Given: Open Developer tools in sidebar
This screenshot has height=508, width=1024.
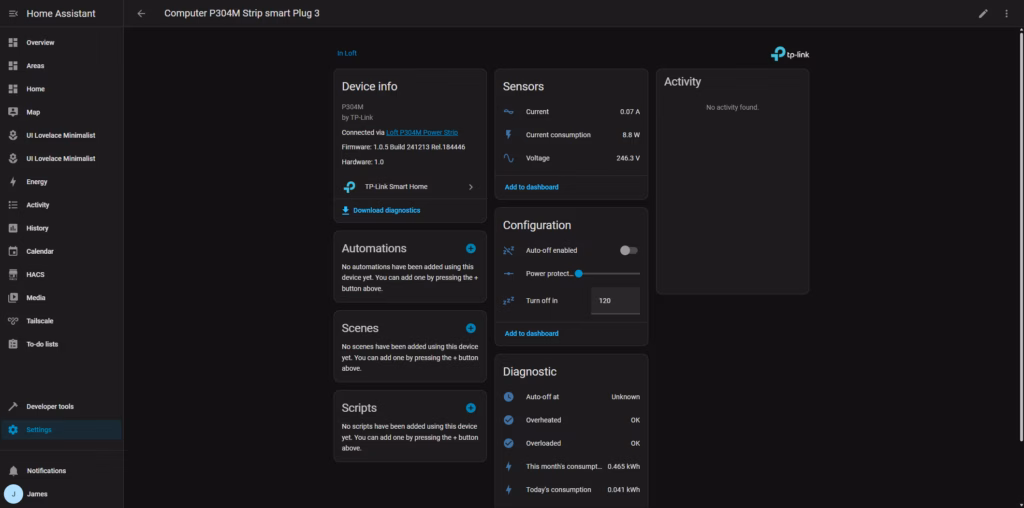Looking at the screenshot, I should [49, 407].
